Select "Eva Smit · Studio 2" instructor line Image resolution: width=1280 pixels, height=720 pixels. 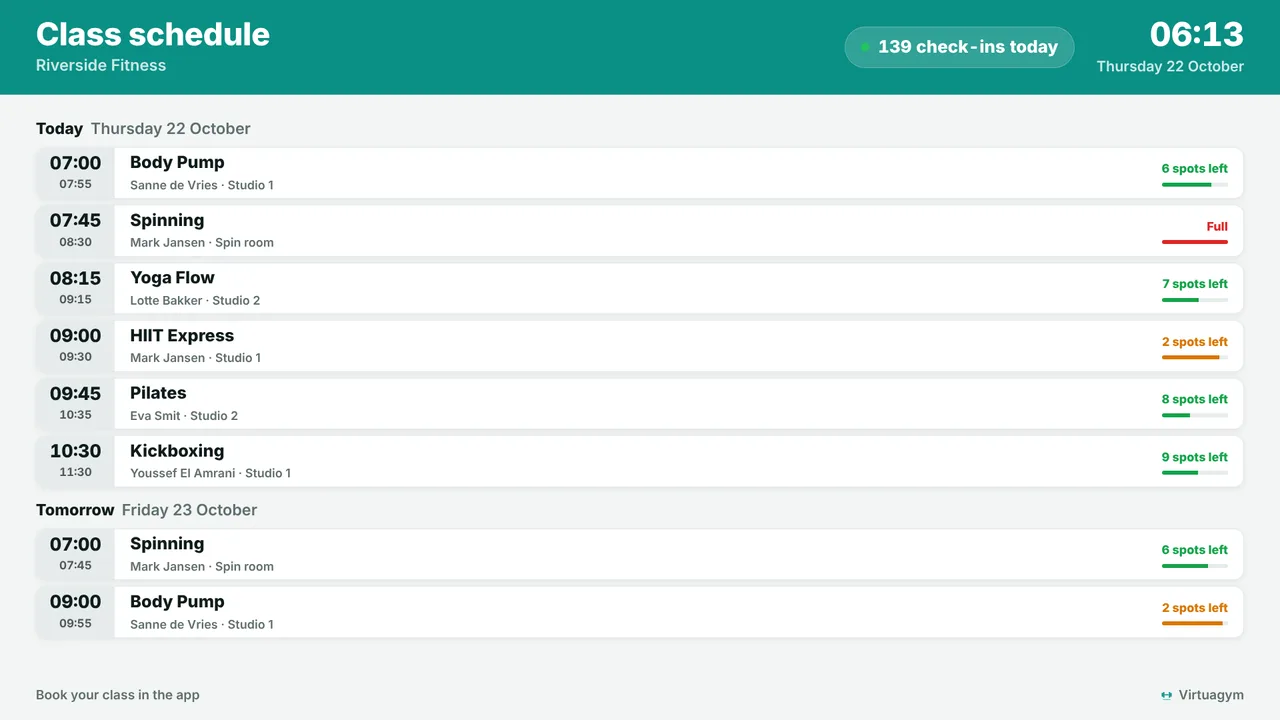(184, 416)
